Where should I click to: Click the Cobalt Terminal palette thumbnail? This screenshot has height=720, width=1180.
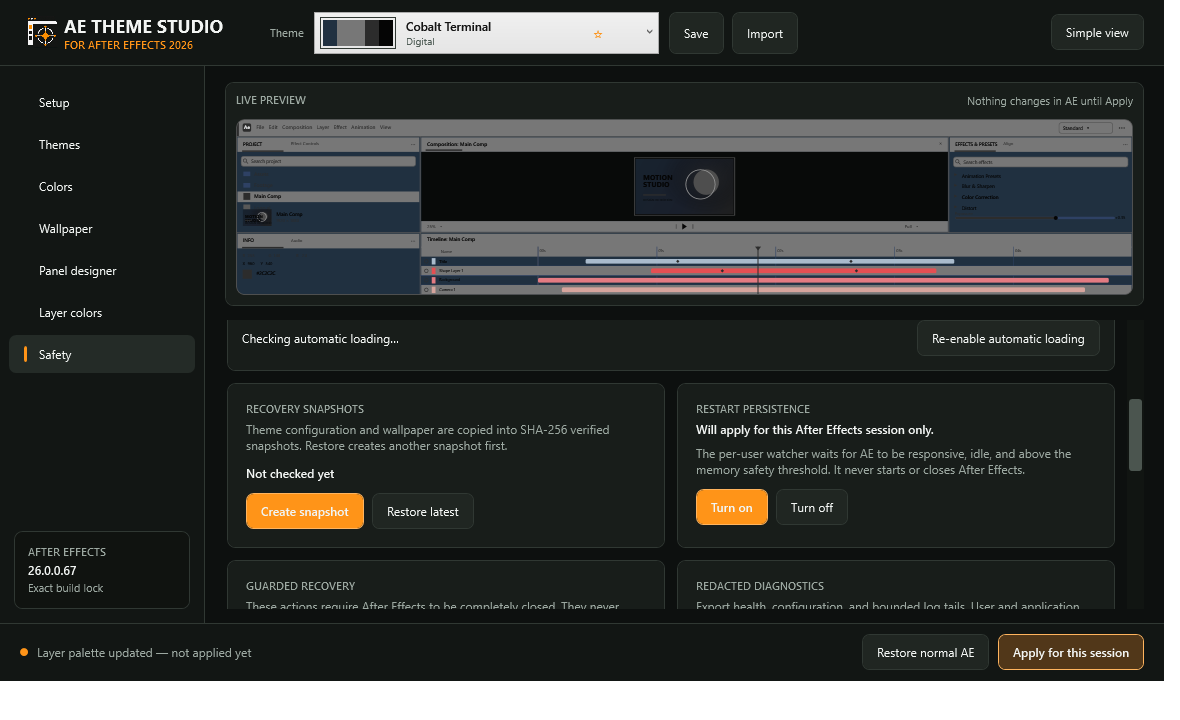click(357, 33)
